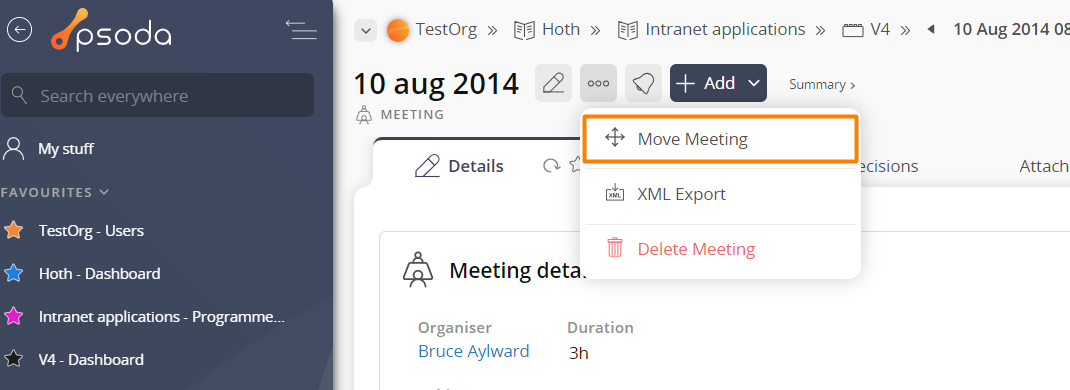
Task: Click the previous meeting arrow in breadcrumb
Action: click(x=931, y=29)
